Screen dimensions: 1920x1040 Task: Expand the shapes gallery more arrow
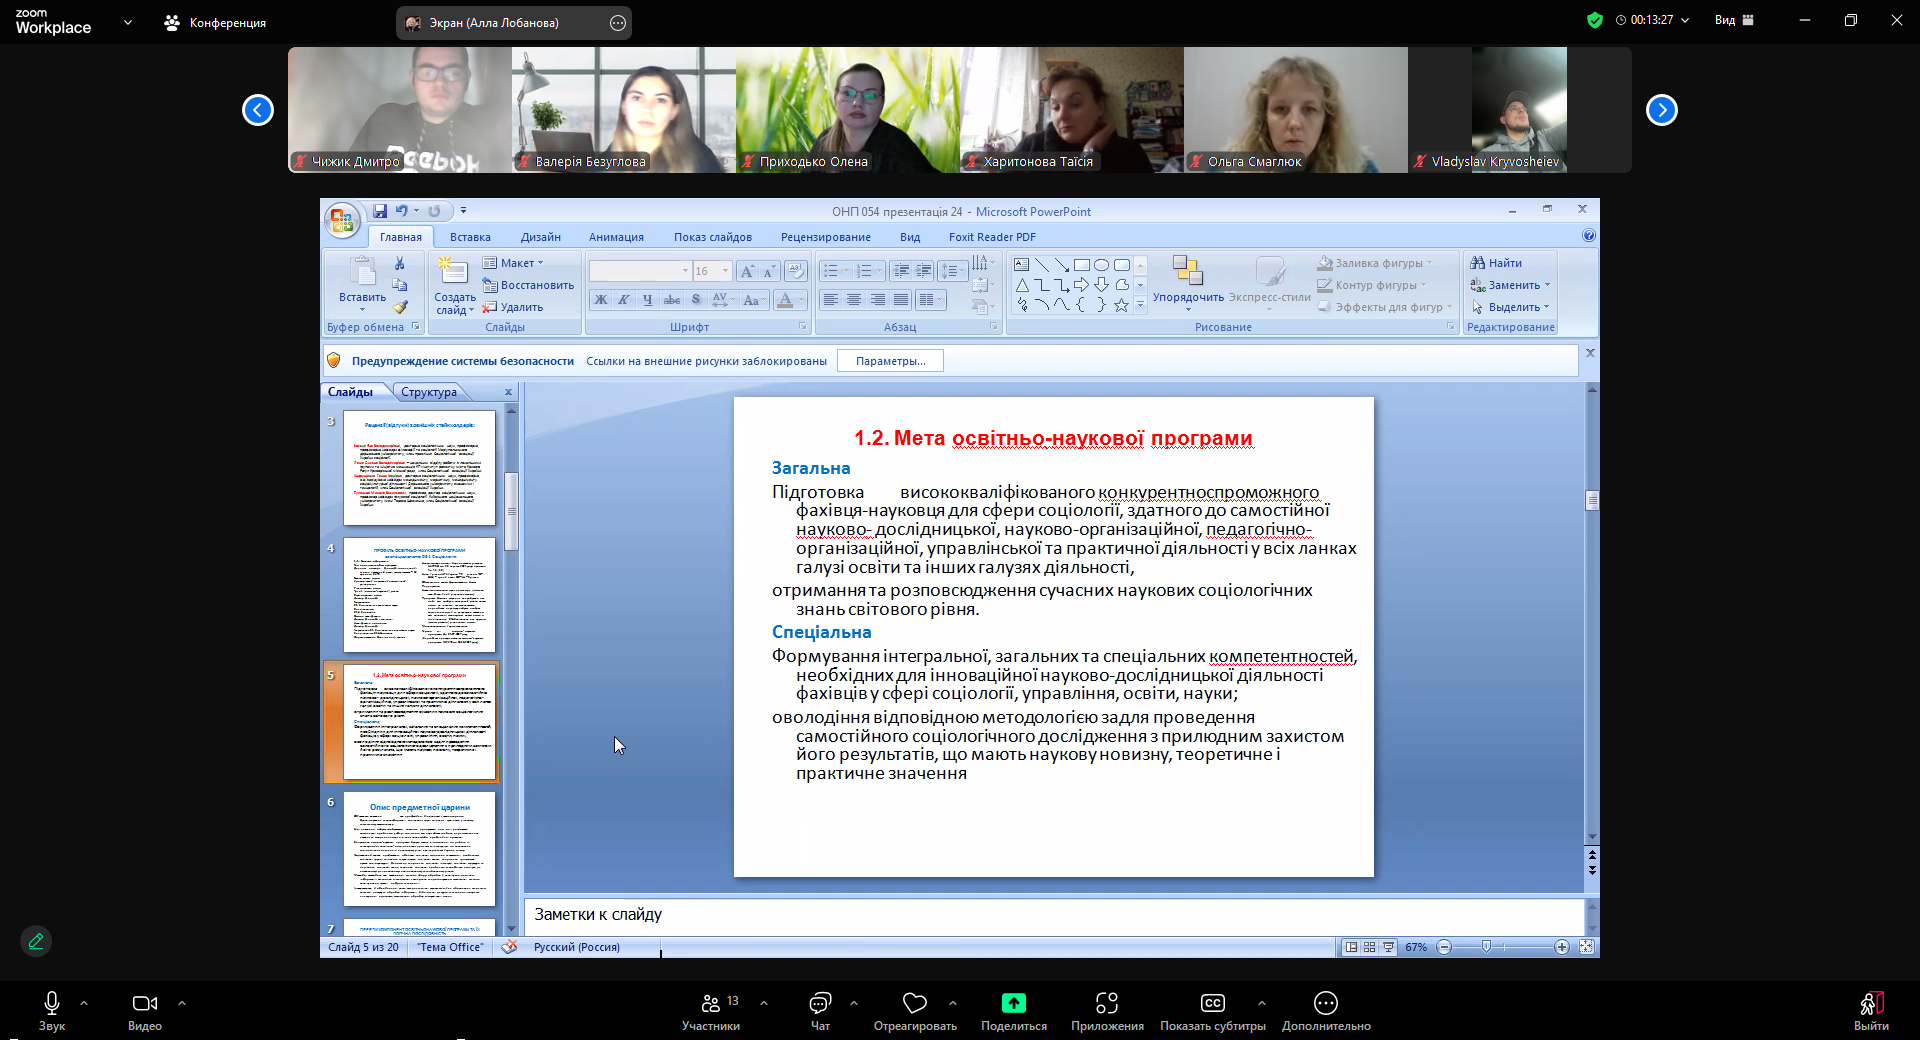1140,305
